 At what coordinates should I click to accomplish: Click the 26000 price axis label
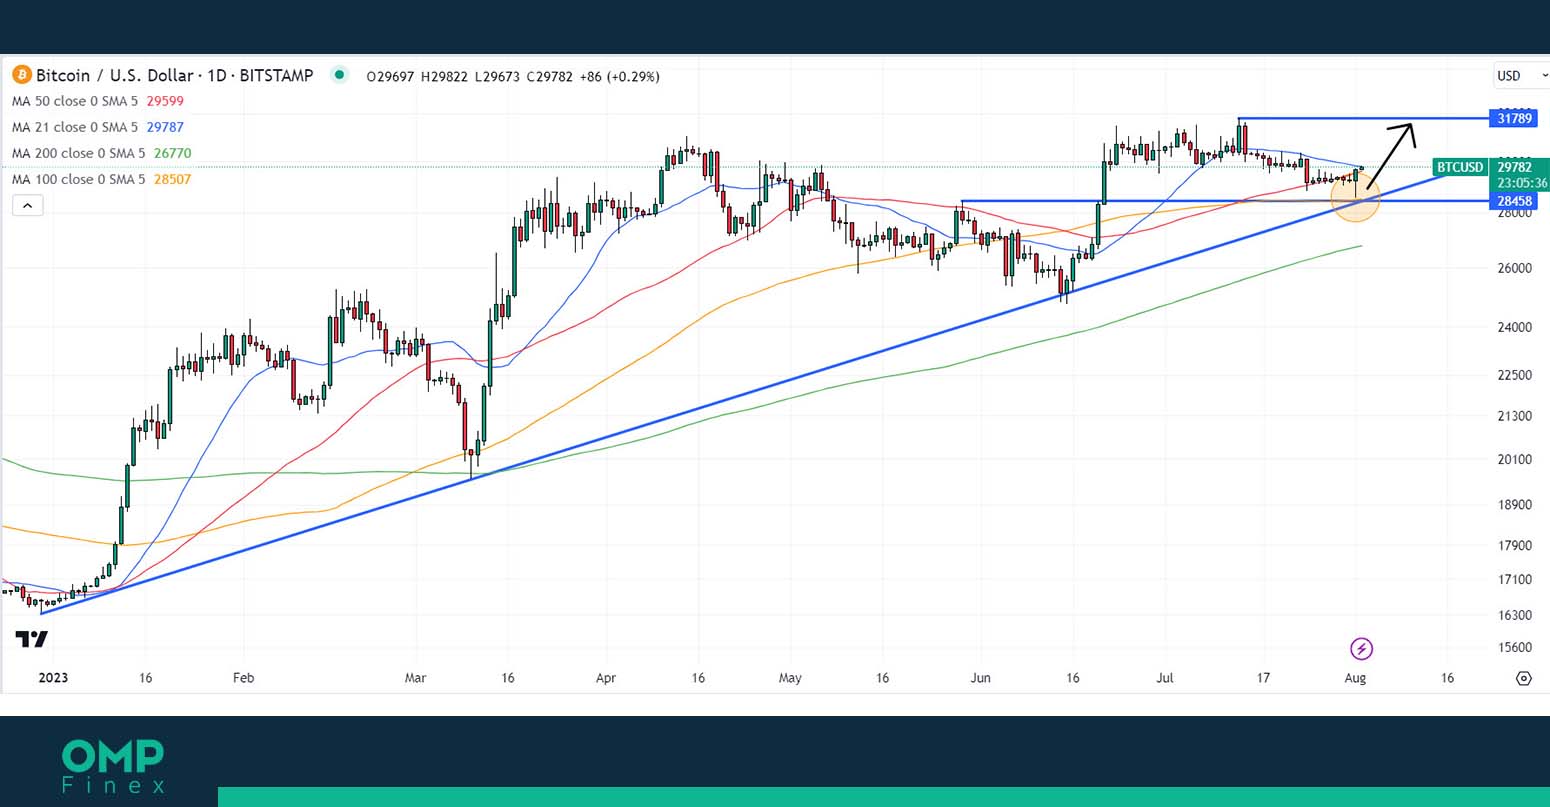(x=1514, y=268)
